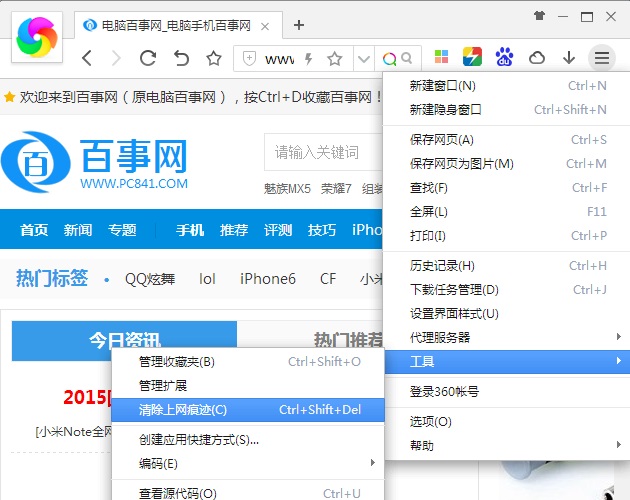
Task: Click the CF hot tag
Action: tap(328, 279)
